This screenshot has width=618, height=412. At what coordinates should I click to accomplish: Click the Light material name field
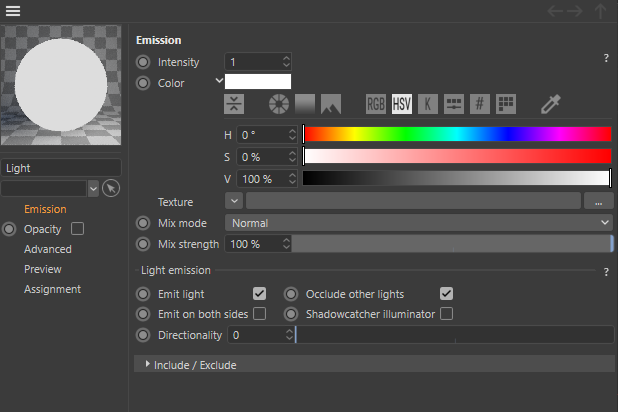(x=61, y=168)
